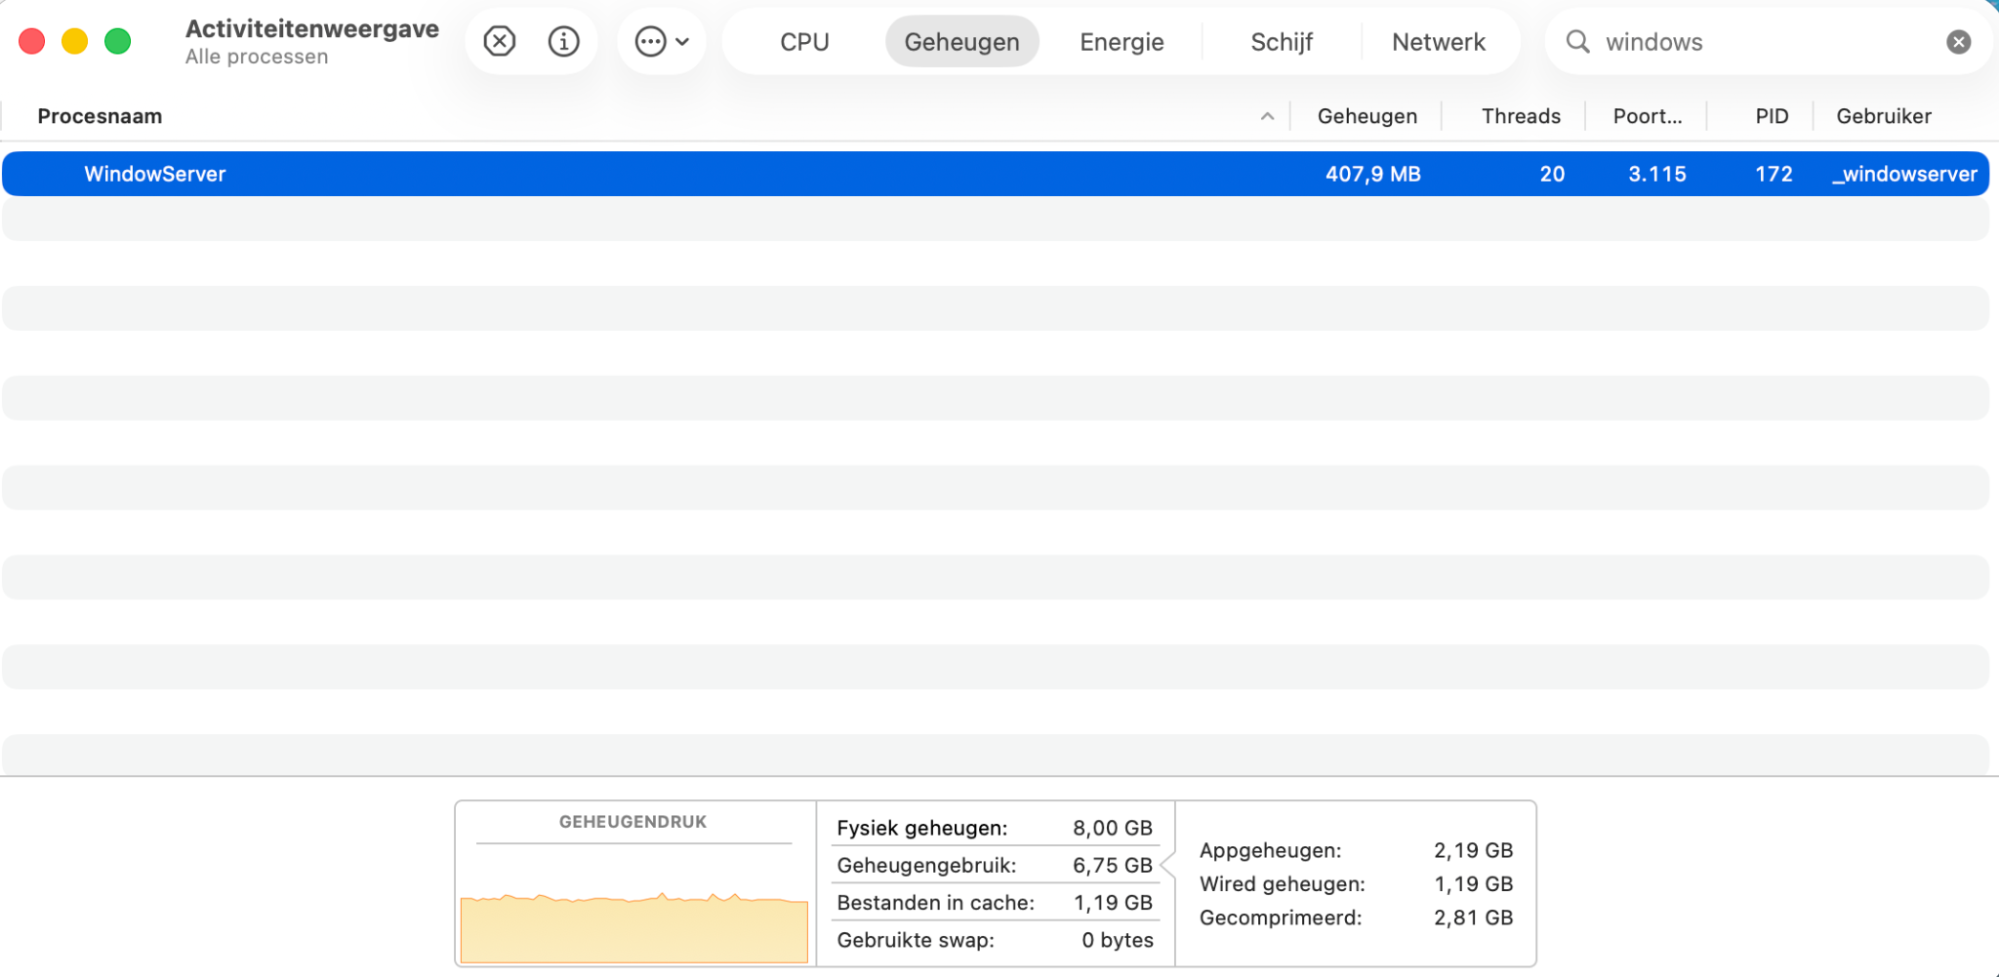Switch to the Netwerk view
1999x978 pixels.
pyautogui.click(x=1438, y=41)
